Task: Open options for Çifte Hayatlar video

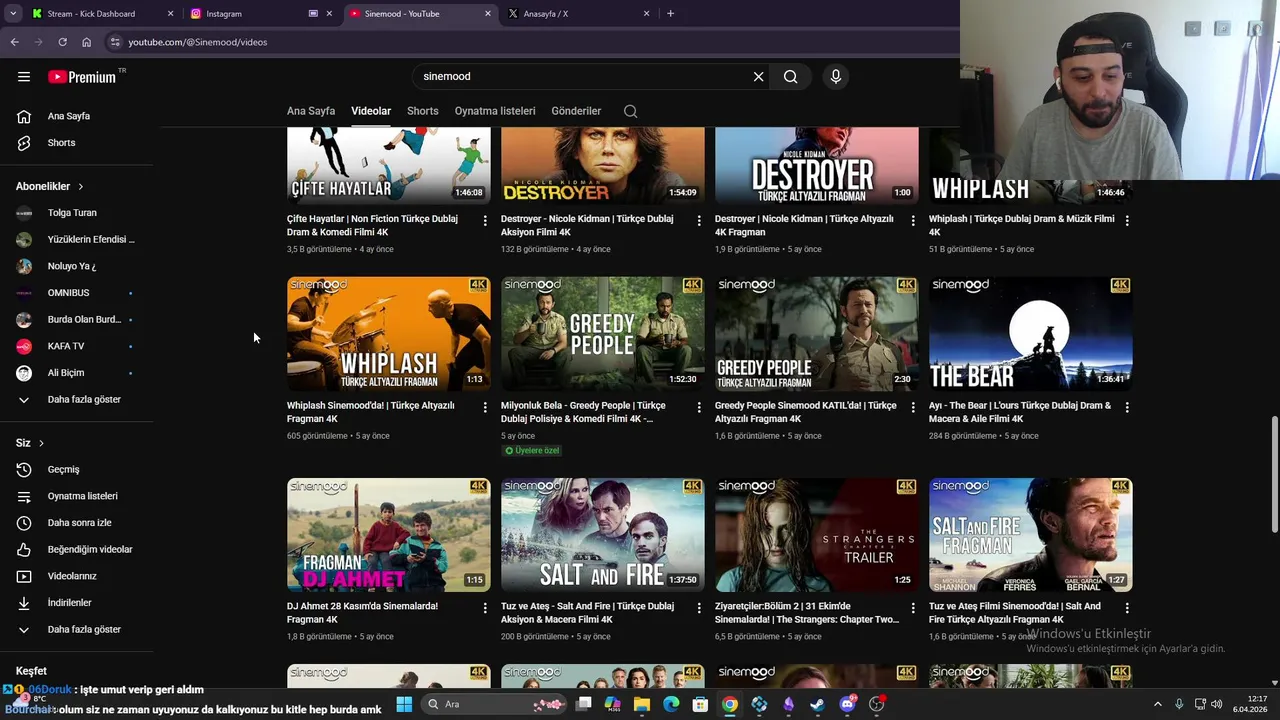Action: 485,220
